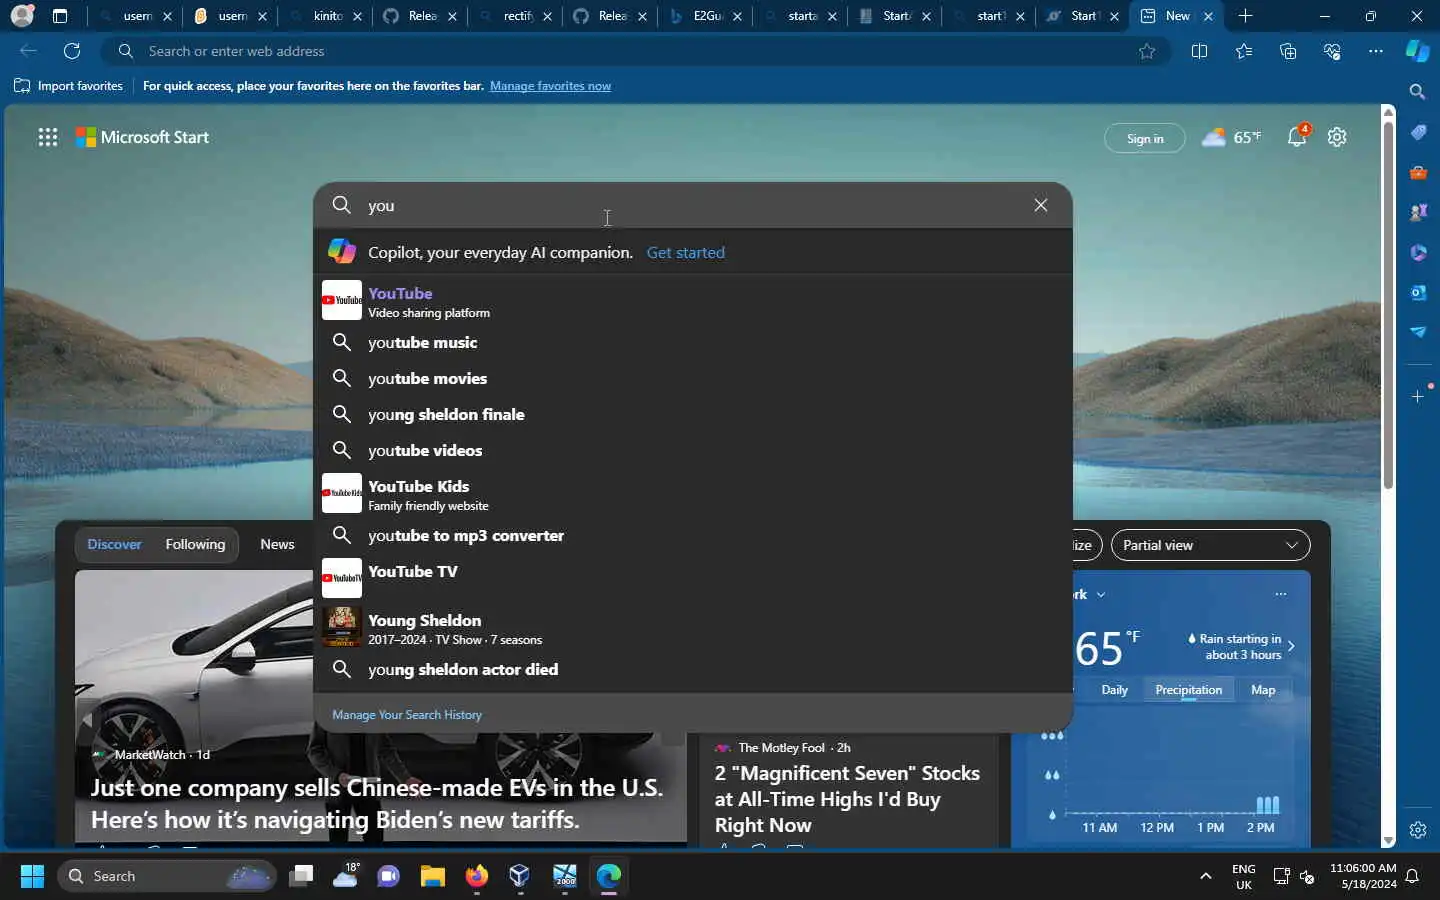Open sidebar settings gear at bottom
This screenshot has width=1440, height=900.
[x=1418, y=830]
